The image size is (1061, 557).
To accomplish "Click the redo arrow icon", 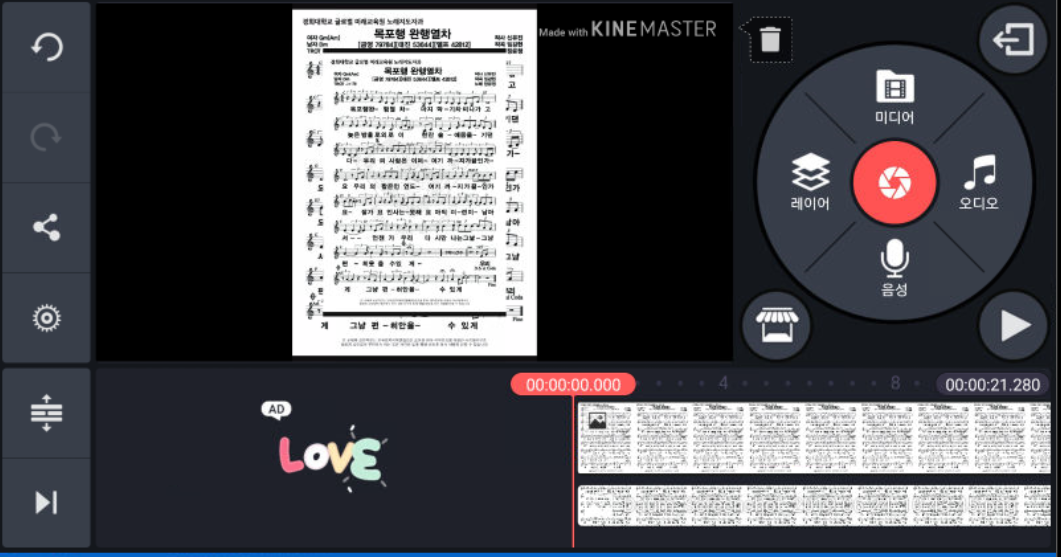I will point(46,137).
